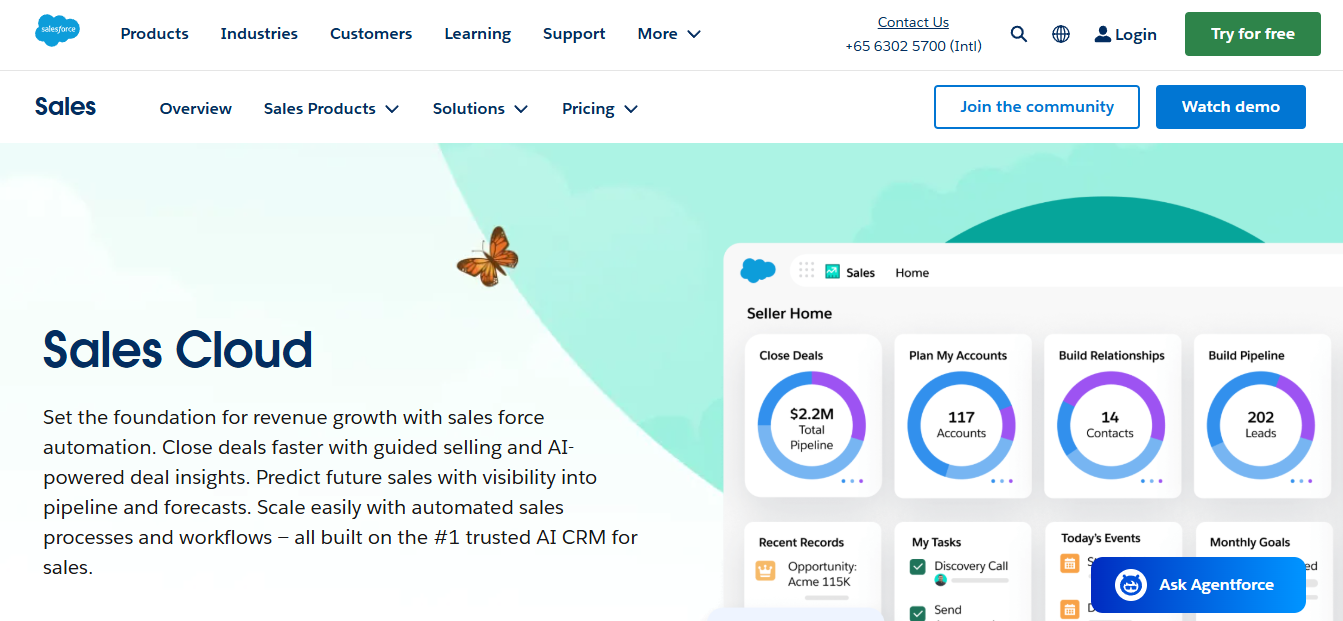1343x621 pixels.
Task: Click the Salesforce cloud logo inside the dashboard preview
Action: pyautogui.click(x=758, y=271)
